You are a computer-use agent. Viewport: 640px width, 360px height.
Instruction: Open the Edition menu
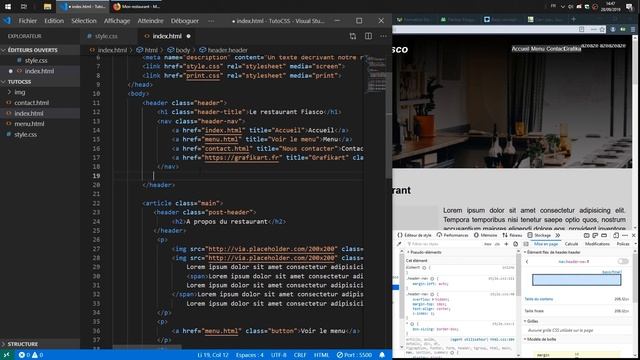[x=54, y=21]
